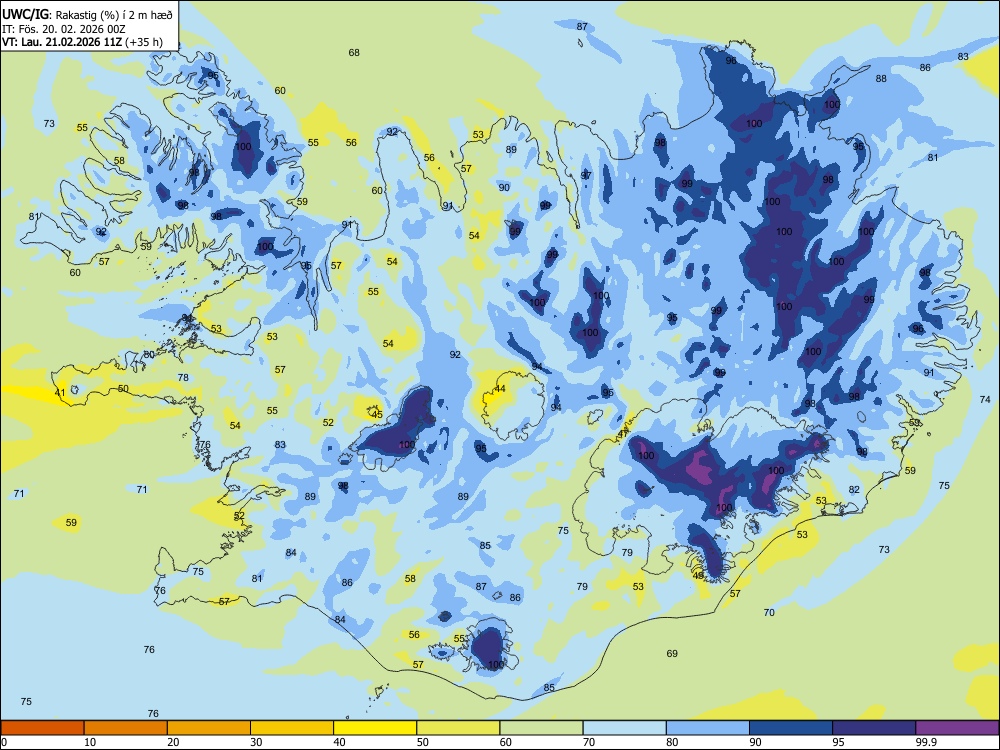Click the humidity value '41' on the map
The width and height of the screenshot is (1000, 750).
60,392
